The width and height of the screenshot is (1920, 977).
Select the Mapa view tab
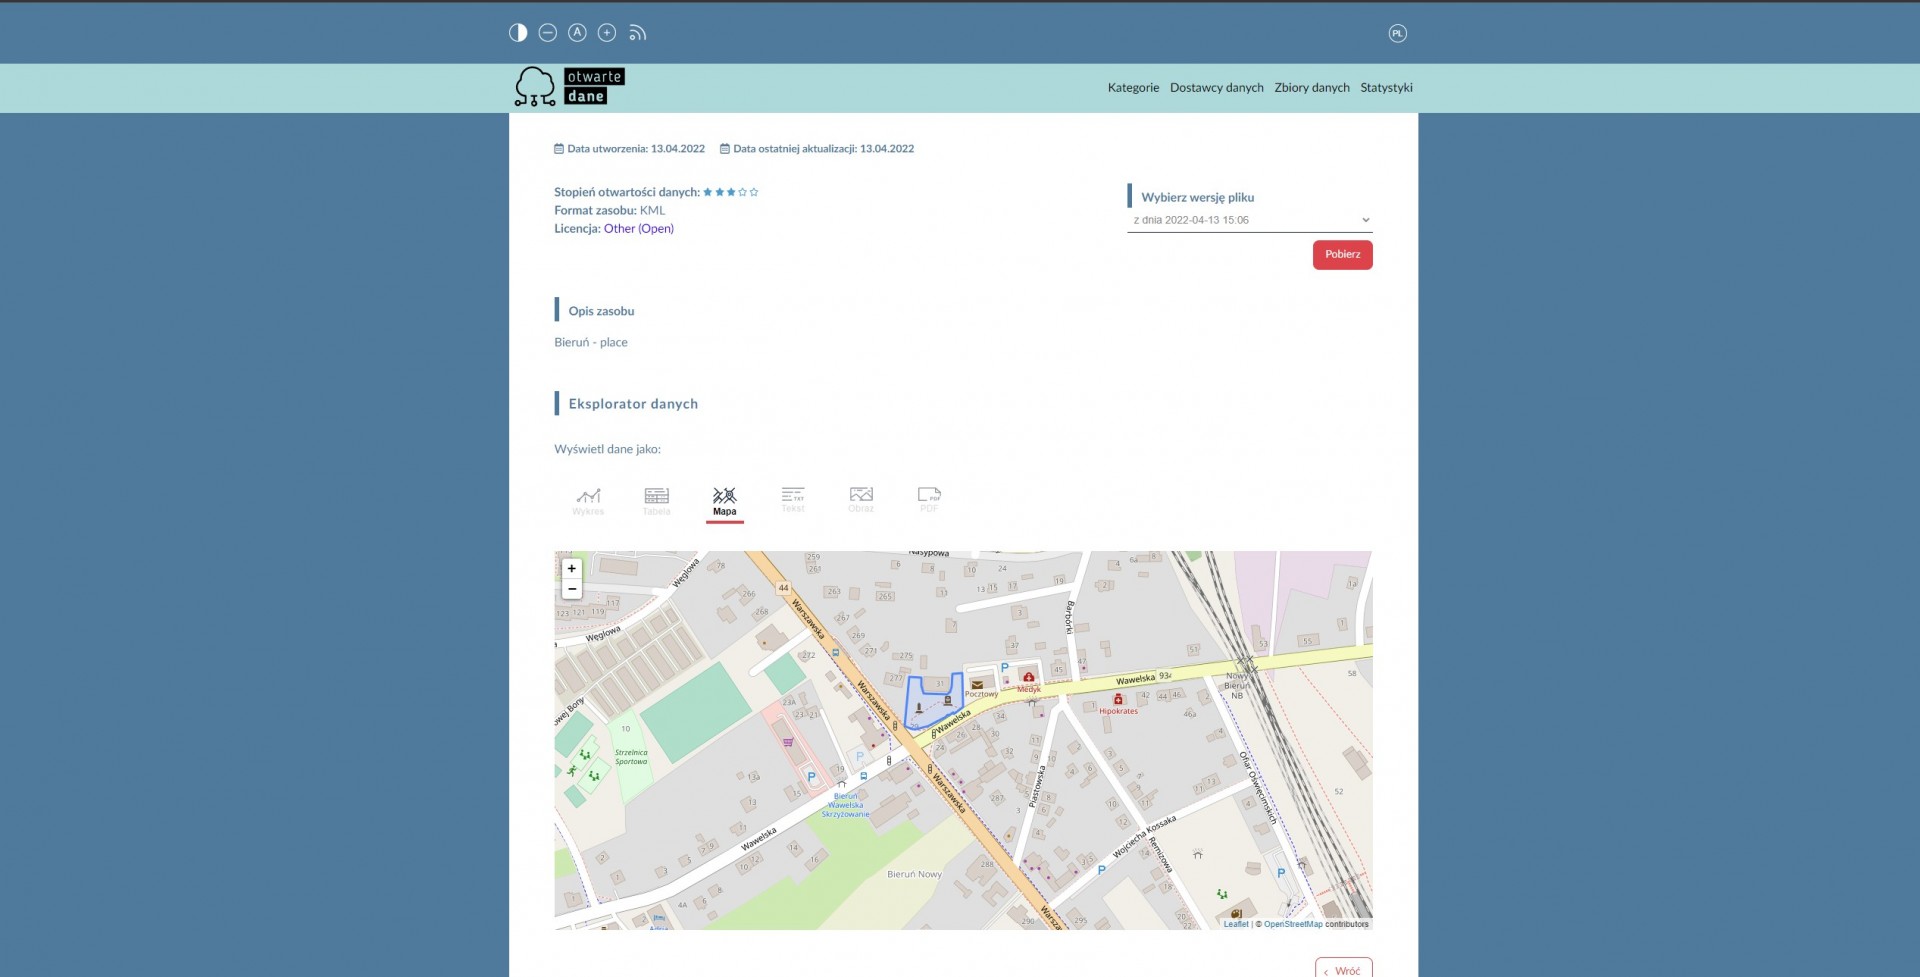(724, 501)
